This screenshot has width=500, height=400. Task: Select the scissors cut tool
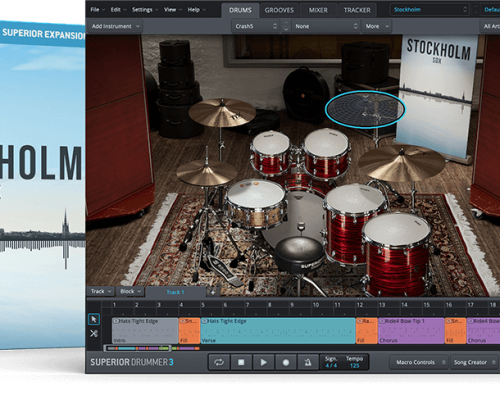pyautogui.click(x=94, y=333)
